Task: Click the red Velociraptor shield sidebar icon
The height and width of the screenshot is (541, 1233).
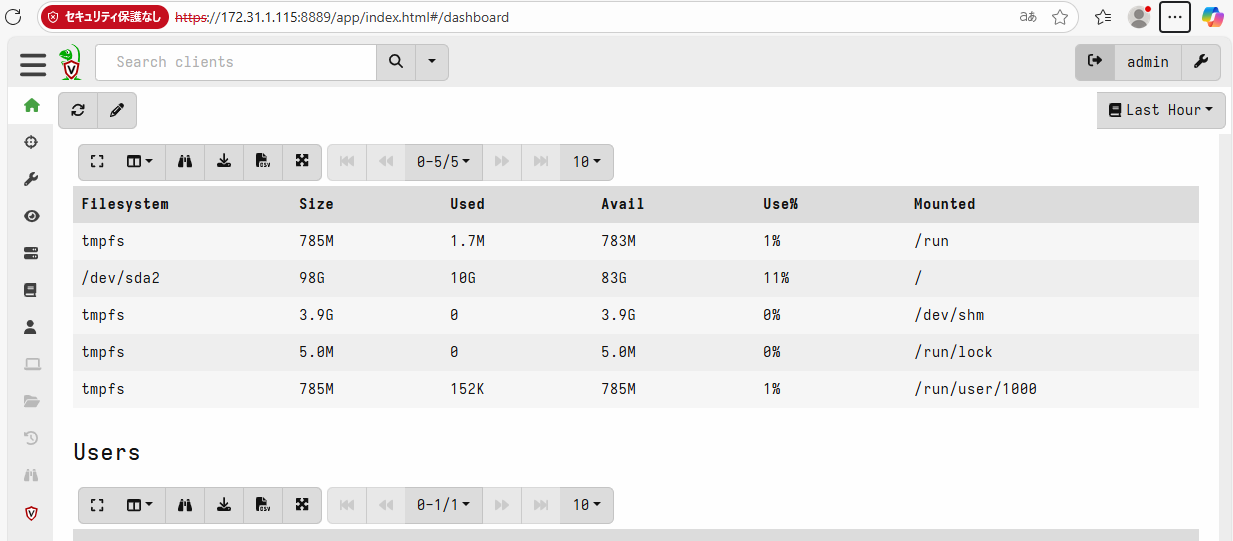Action: click(31, 512)
